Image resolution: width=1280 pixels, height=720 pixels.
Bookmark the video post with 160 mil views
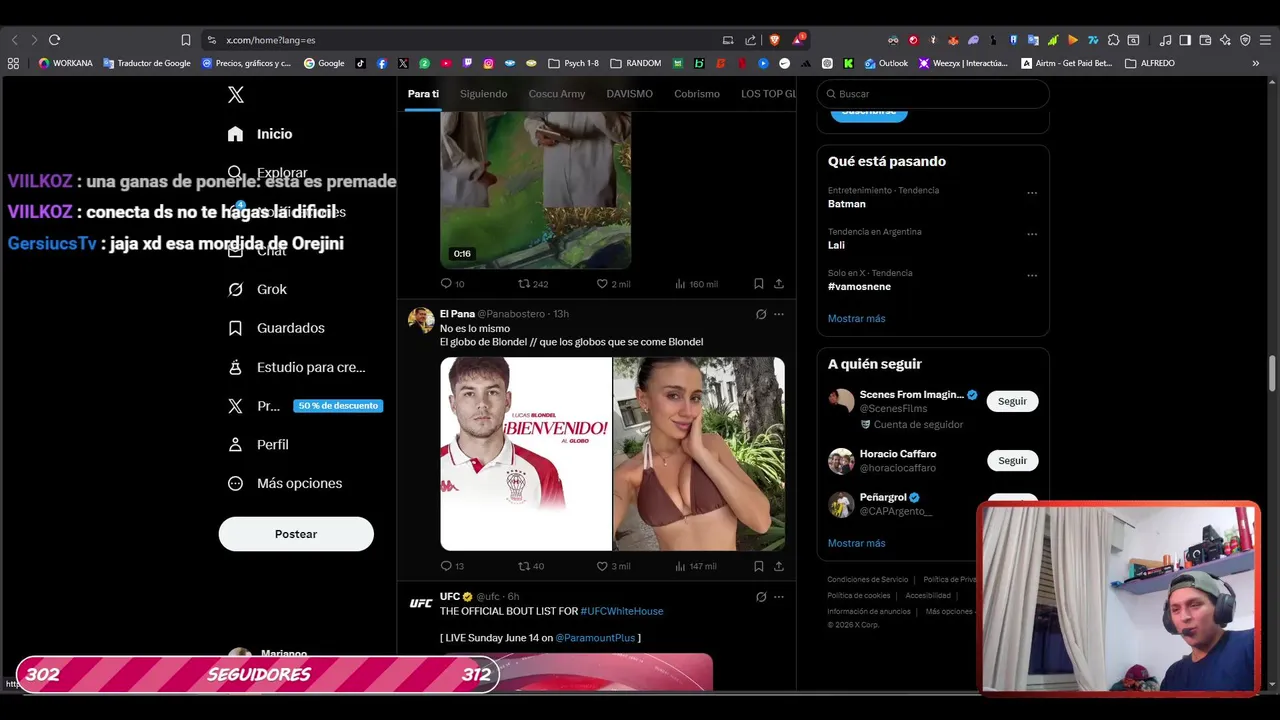tap(759, 284)
